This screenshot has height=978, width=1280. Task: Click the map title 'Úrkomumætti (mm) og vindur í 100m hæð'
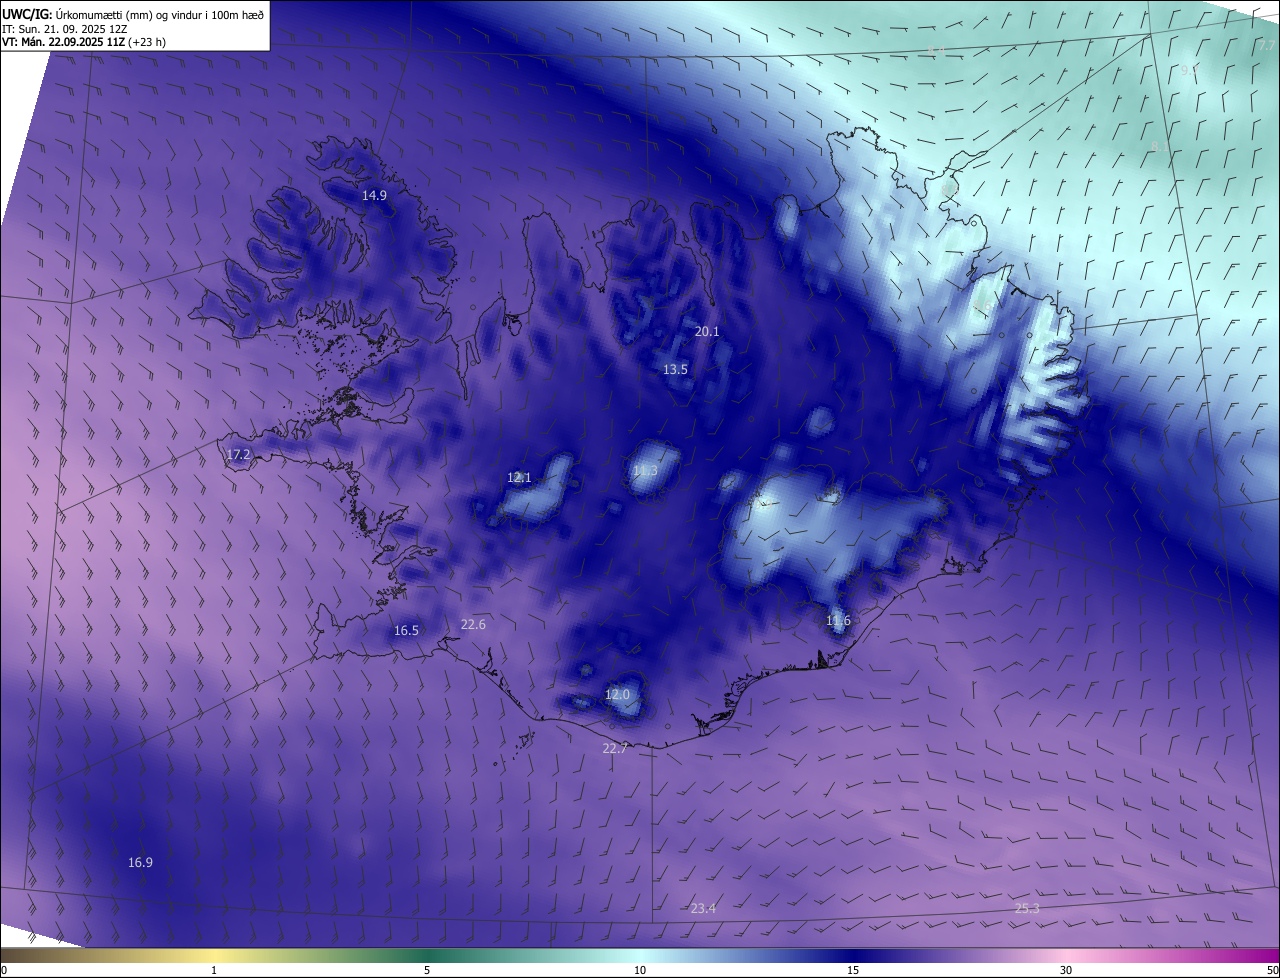pyautogui.click(x=161, y=14)
